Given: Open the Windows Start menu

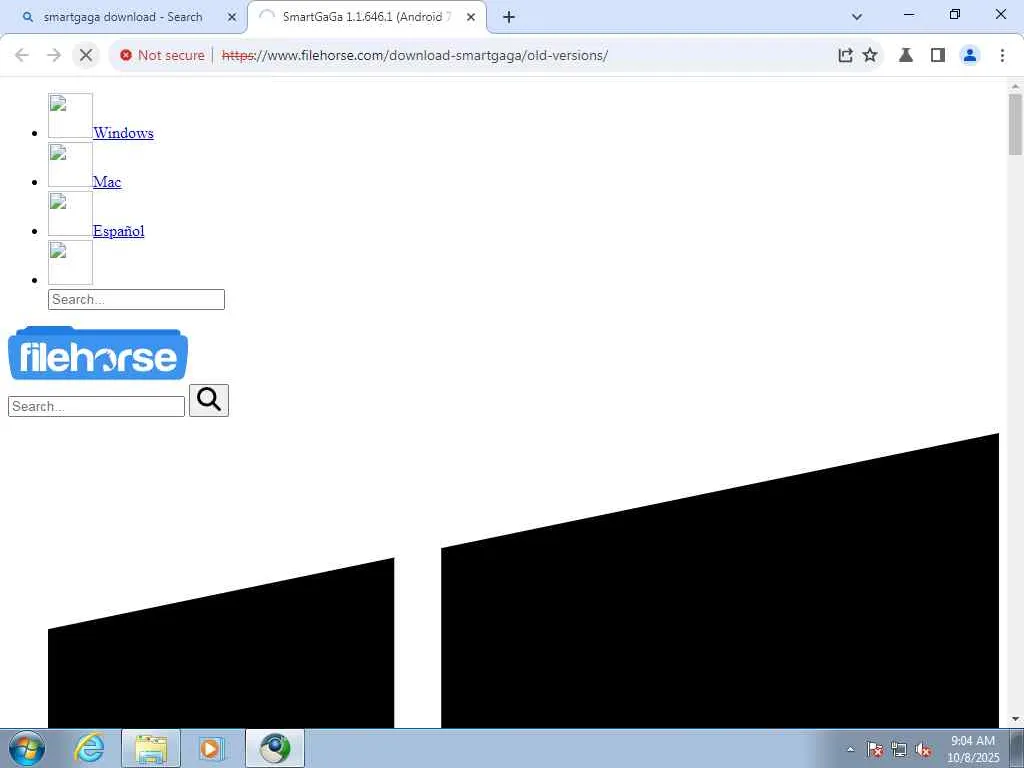Looking at the screenshot, I should click(x=27, y=748).
